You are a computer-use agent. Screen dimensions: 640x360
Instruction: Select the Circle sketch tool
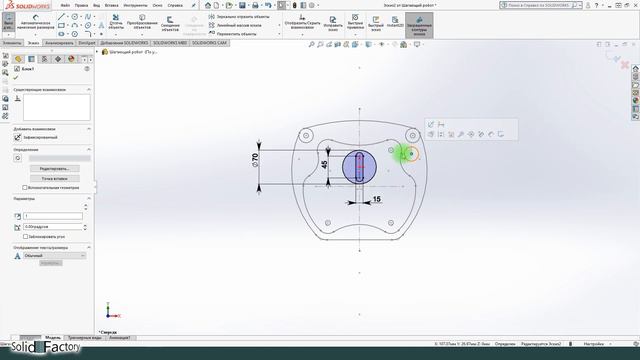[x=75, y=17]
